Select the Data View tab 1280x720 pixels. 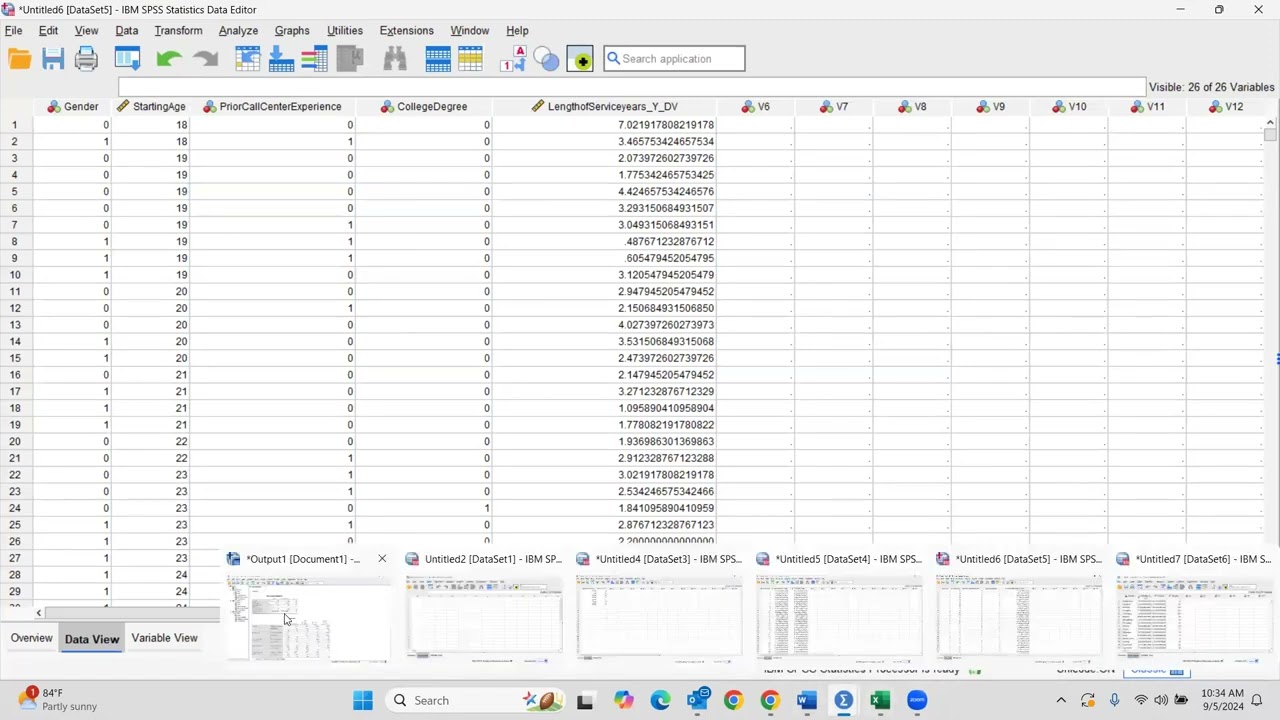point(91,639)
